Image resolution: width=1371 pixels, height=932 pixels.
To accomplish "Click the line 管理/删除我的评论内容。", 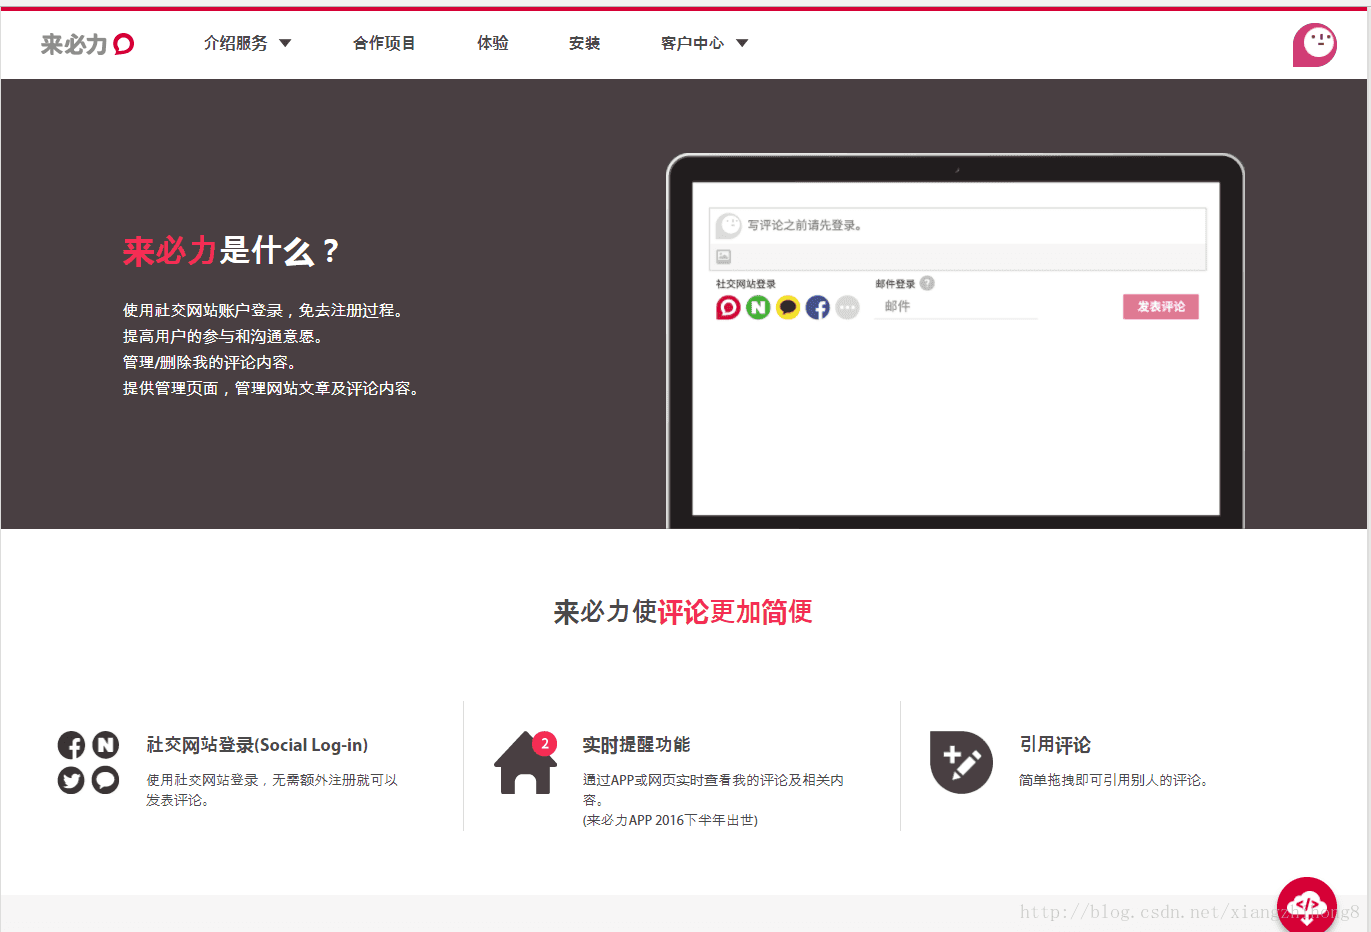I will 210,362.
